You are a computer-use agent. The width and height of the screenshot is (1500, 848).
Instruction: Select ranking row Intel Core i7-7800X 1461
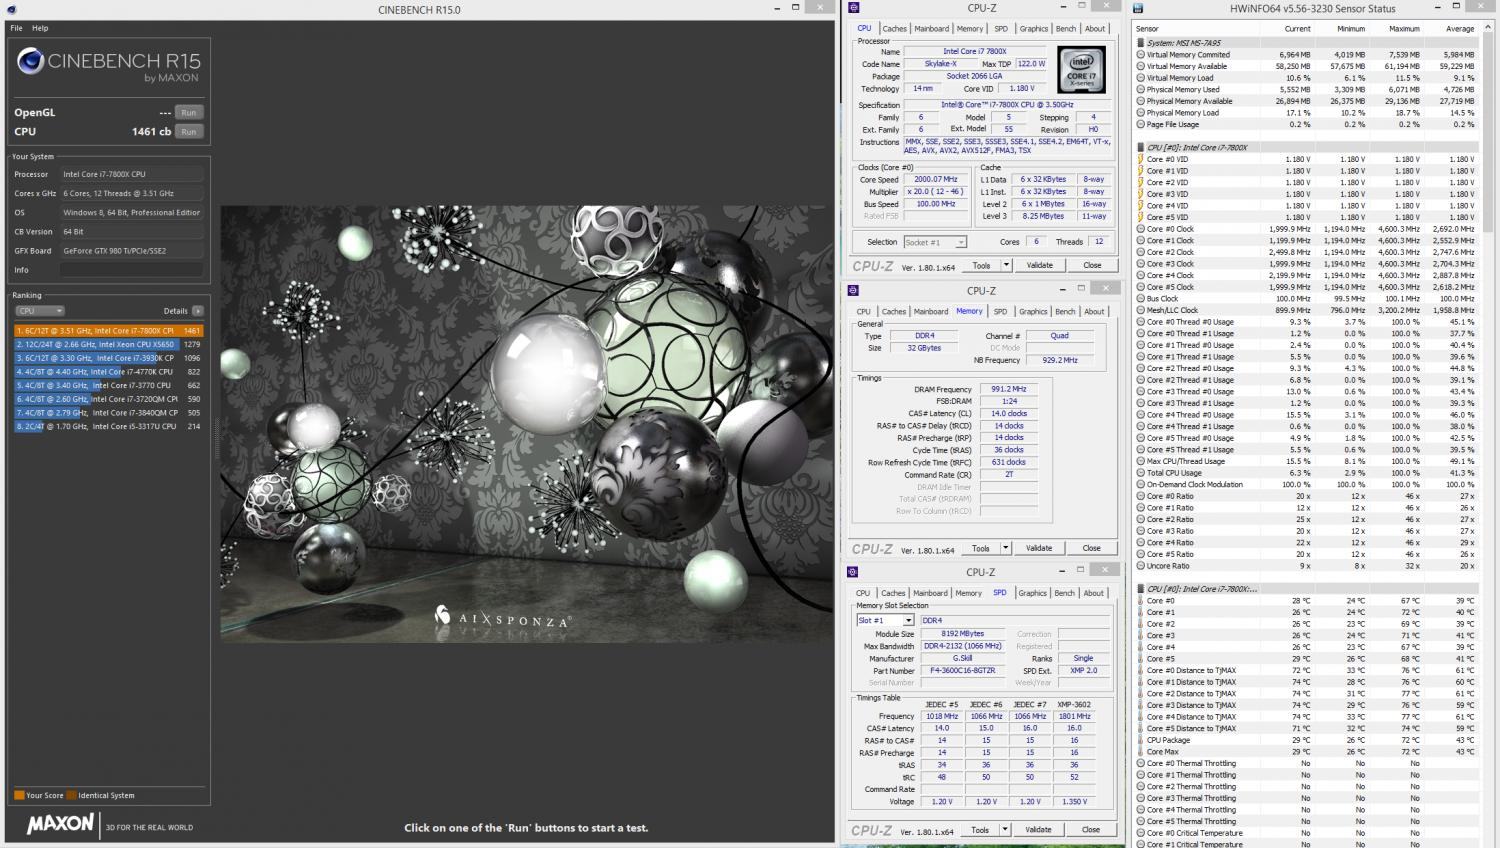click(108, 330)
